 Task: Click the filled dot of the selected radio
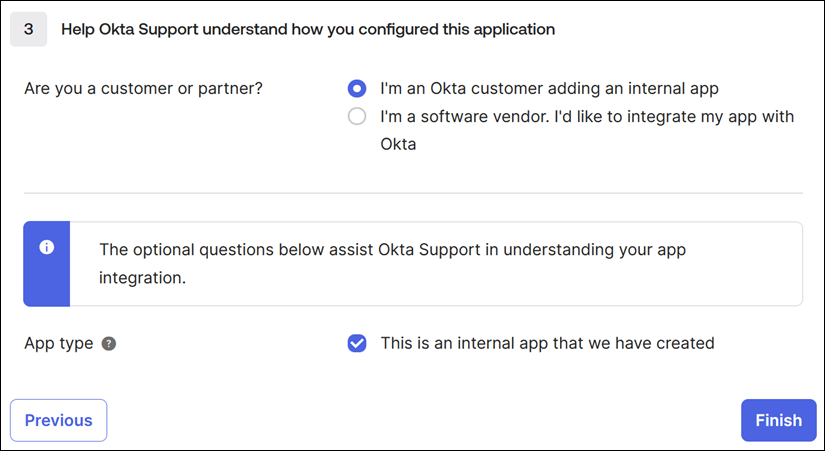pyautogui.click(x=357, y=88)
